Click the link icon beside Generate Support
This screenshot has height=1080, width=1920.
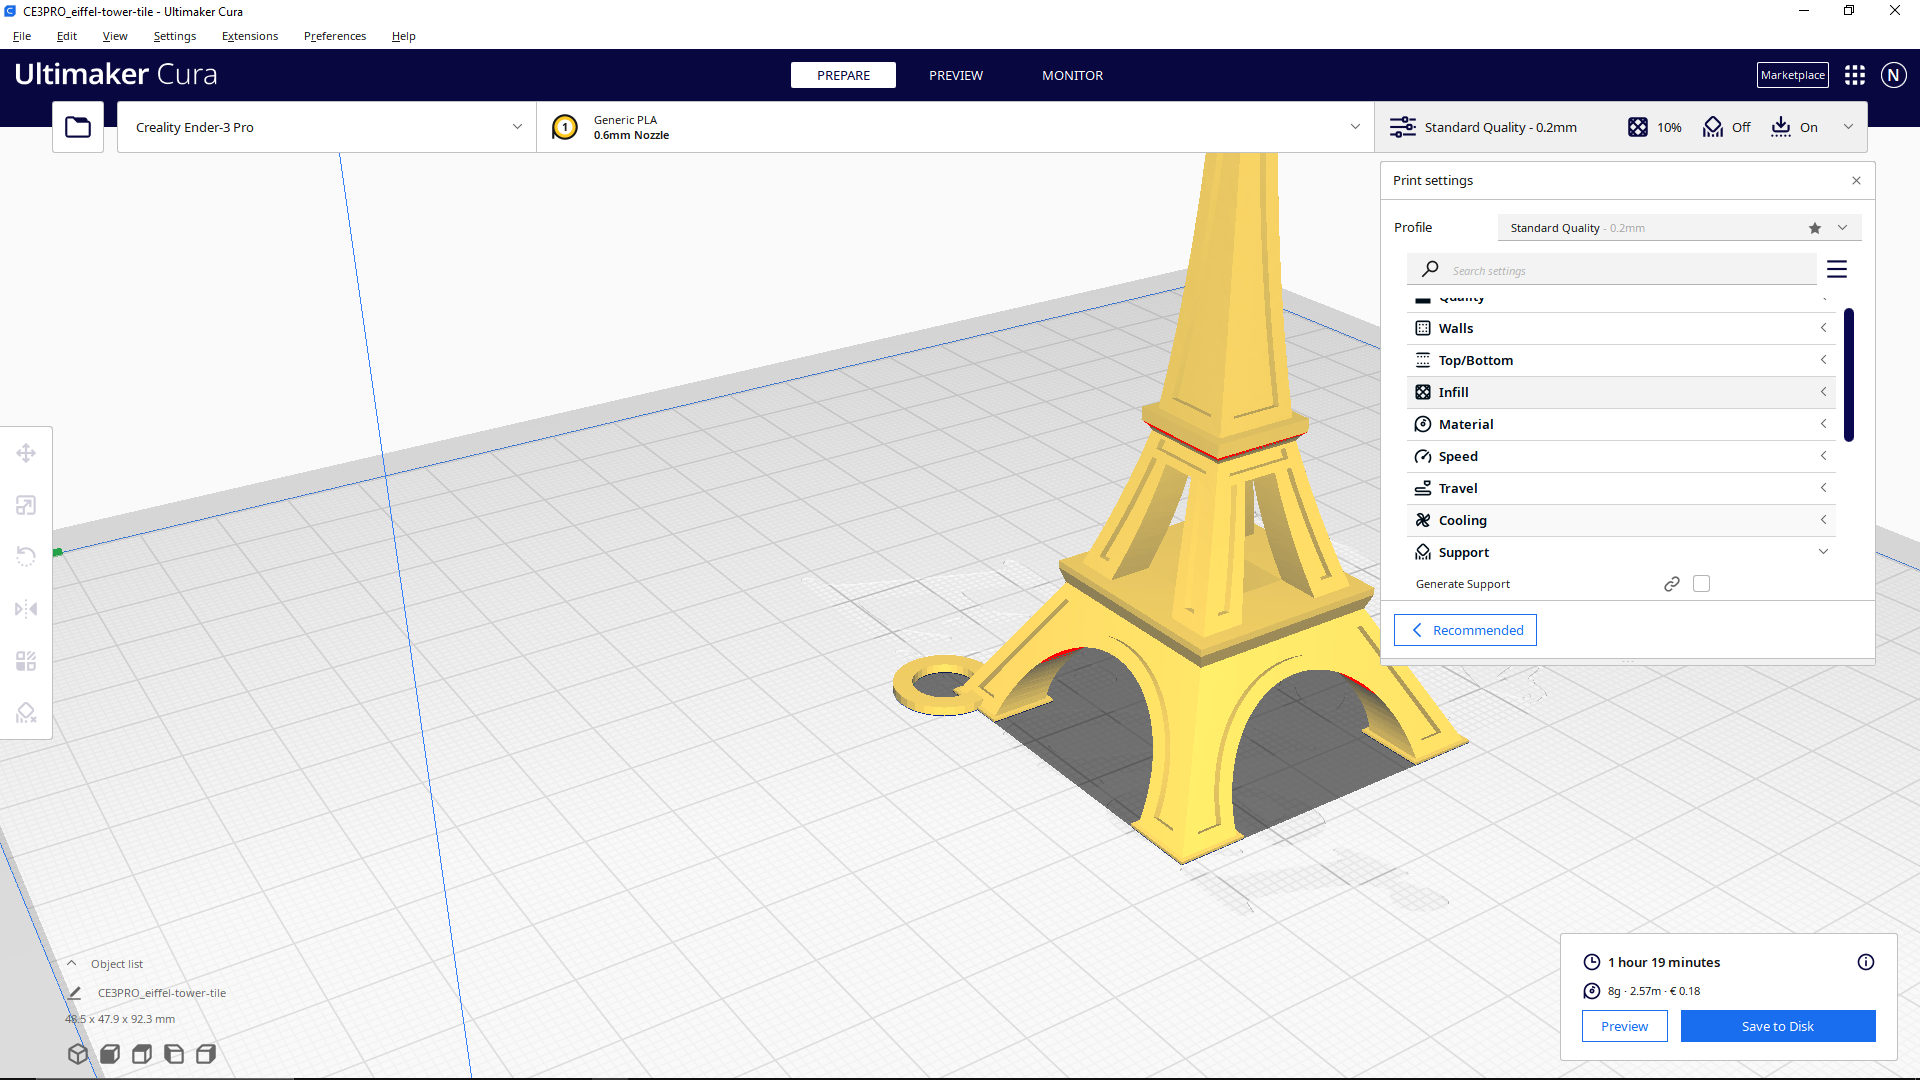pyautogui.click(x=1672, y=584)
